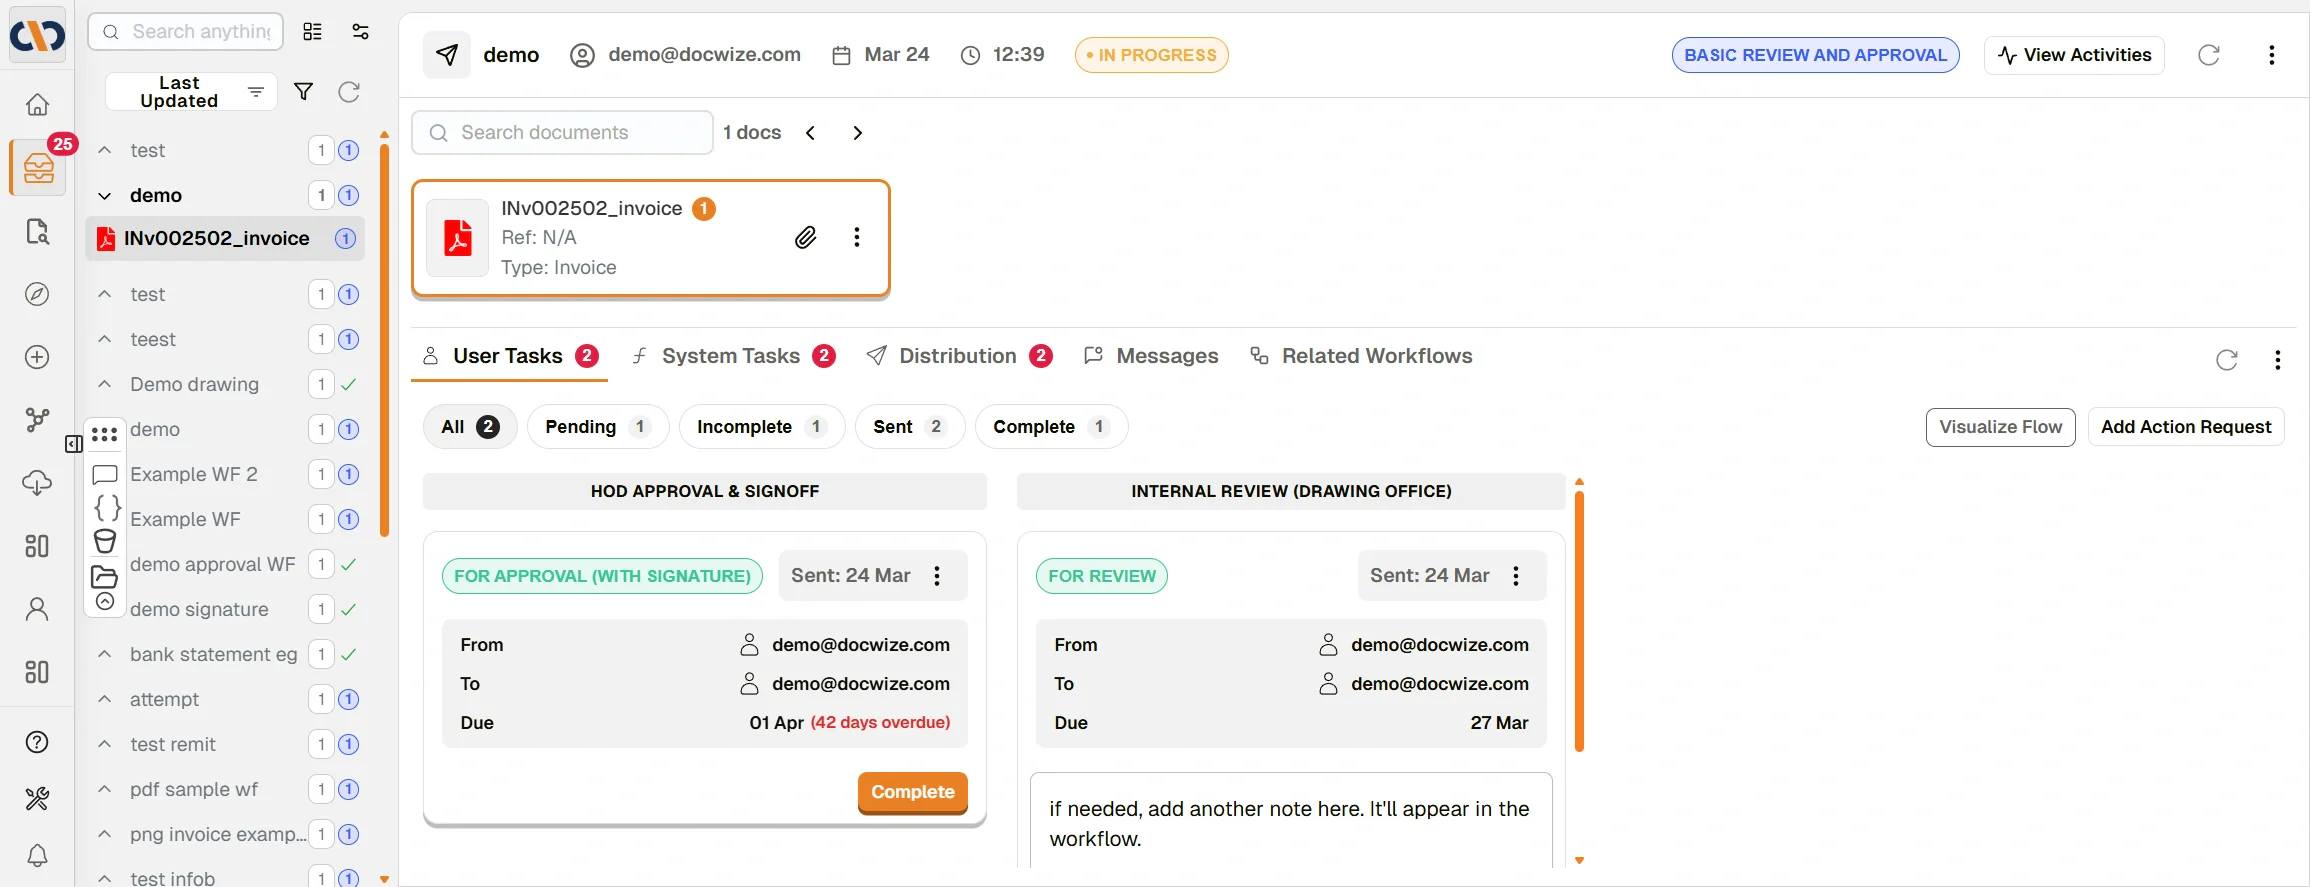Open the FOR REVIEW task options menu

(x=1516, y=576)
